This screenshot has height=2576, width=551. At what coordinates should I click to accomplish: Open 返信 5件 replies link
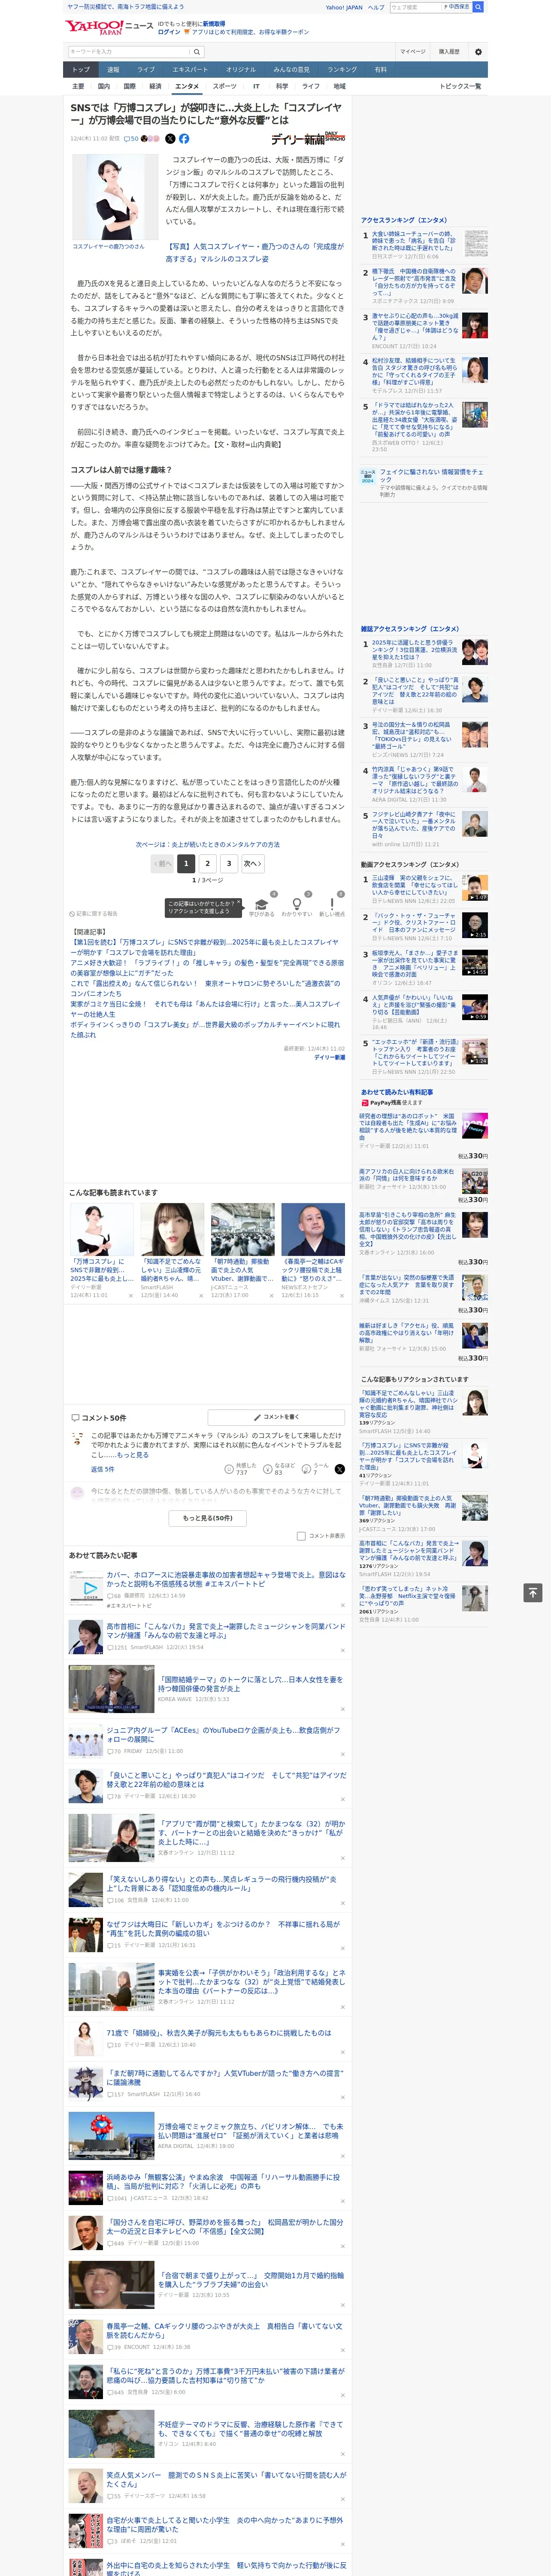tap(102, 1469)
